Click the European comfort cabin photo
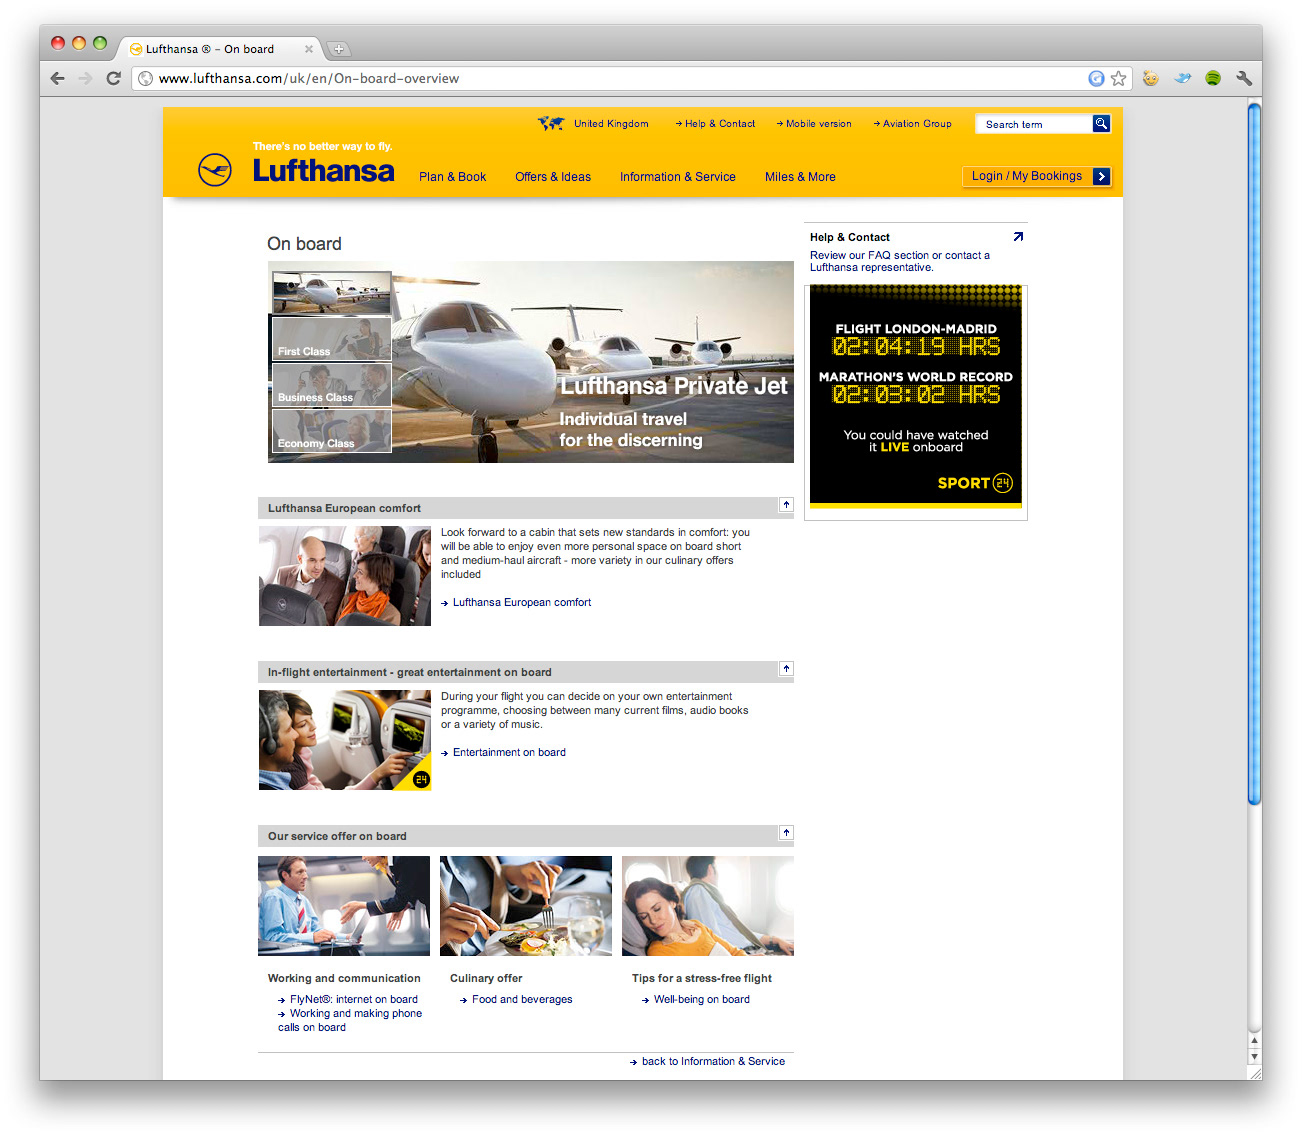Image resolution: width=1302 pixels, height=1135 pixels. [x=345, y=576]
